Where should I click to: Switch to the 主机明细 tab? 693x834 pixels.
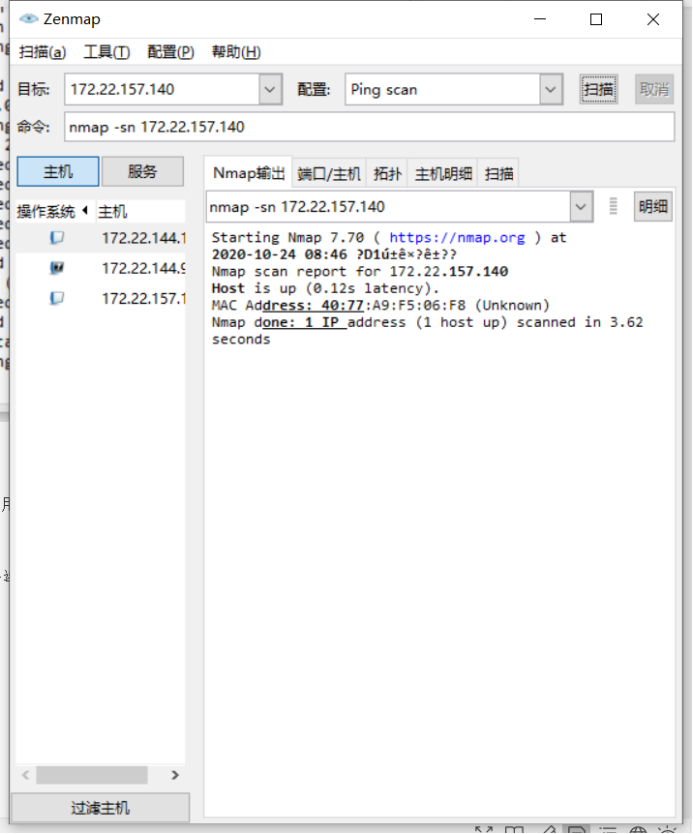(443, 173)
